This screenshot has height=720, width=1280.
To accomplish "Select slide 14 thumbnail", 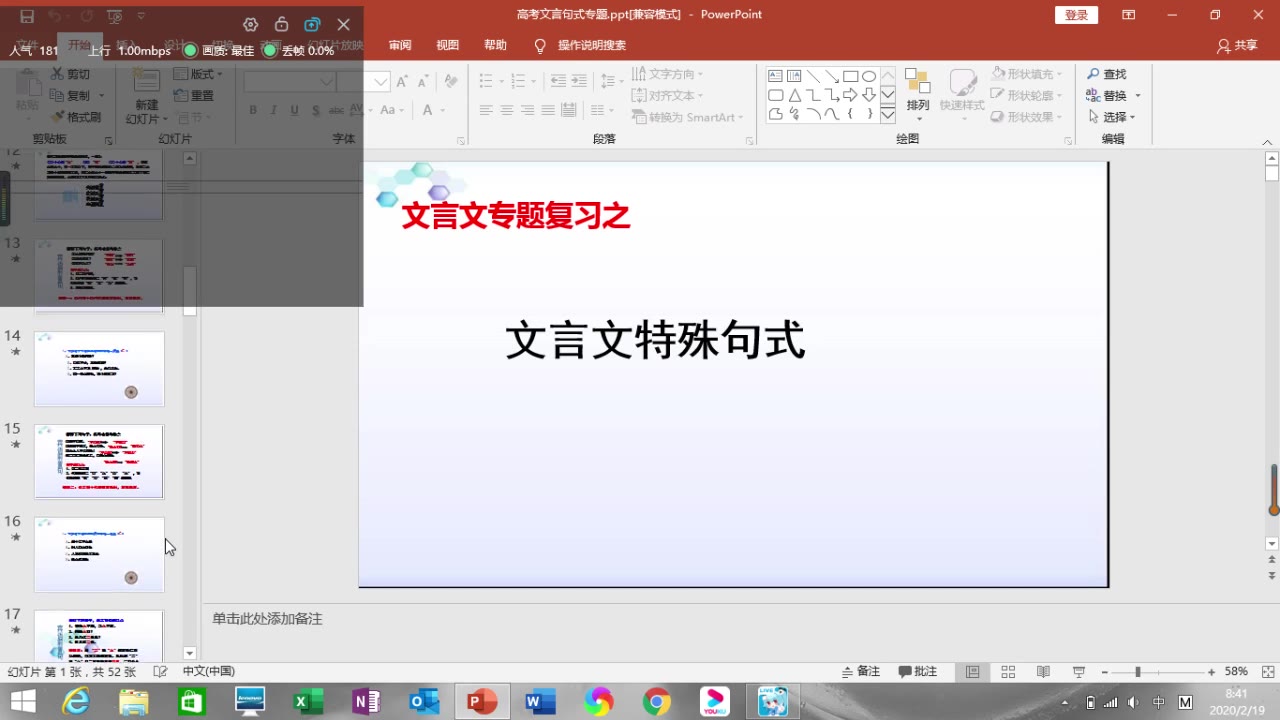I will tap(99, 369).
